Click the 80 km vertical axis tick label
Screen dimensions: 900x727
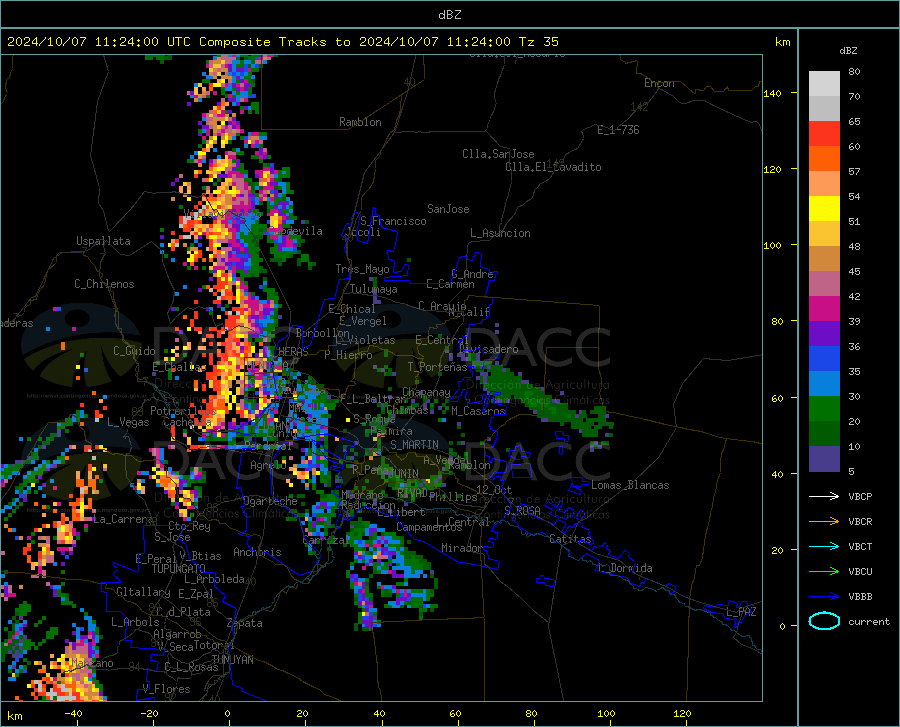(x=777, y=321)
